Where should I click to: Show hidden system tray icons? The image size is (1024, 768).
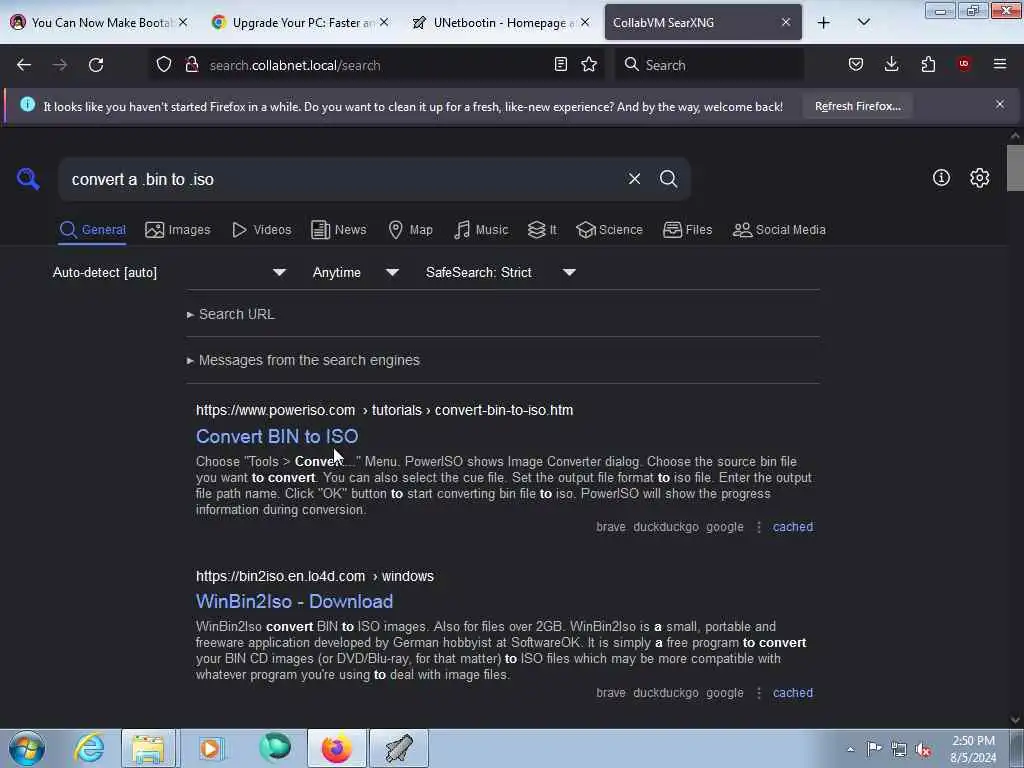coord(850,749)
